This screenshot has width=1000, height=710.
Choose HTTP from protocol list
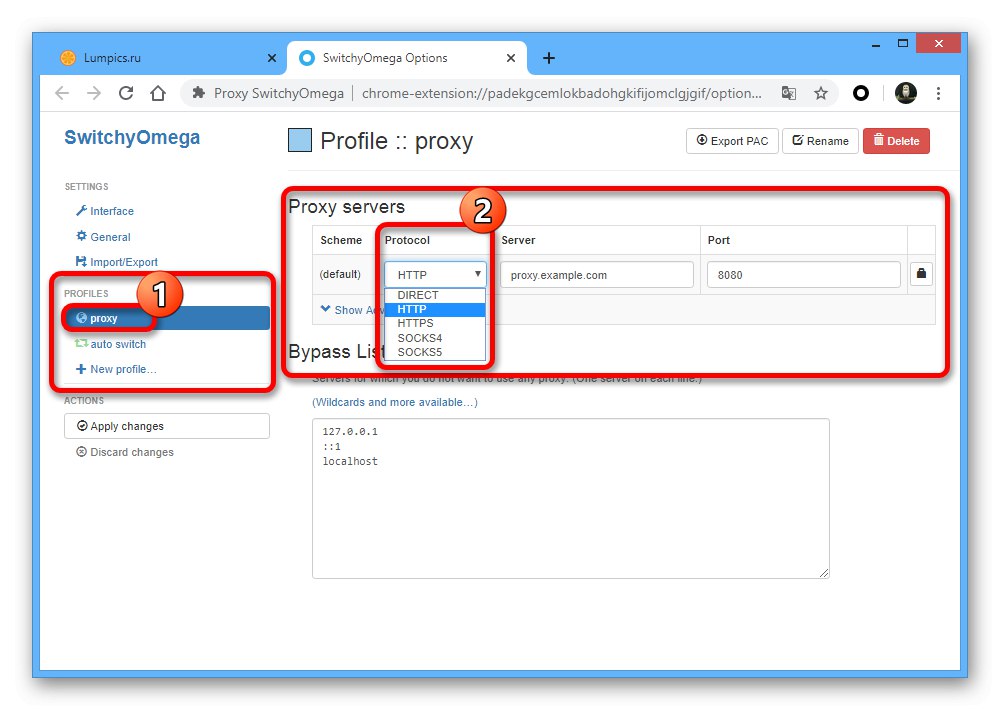click(x=436, y=309)
